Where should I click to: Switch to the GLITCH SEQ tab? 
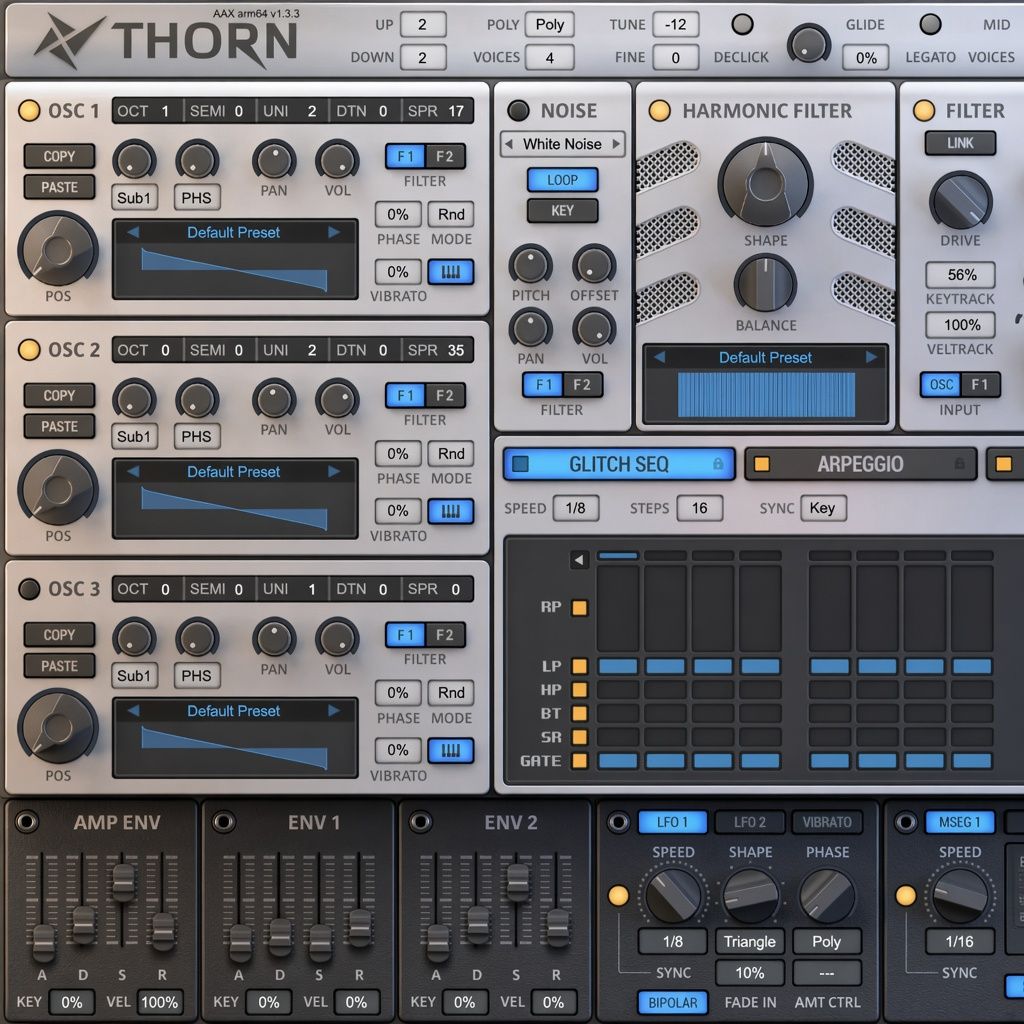point(619,464)
